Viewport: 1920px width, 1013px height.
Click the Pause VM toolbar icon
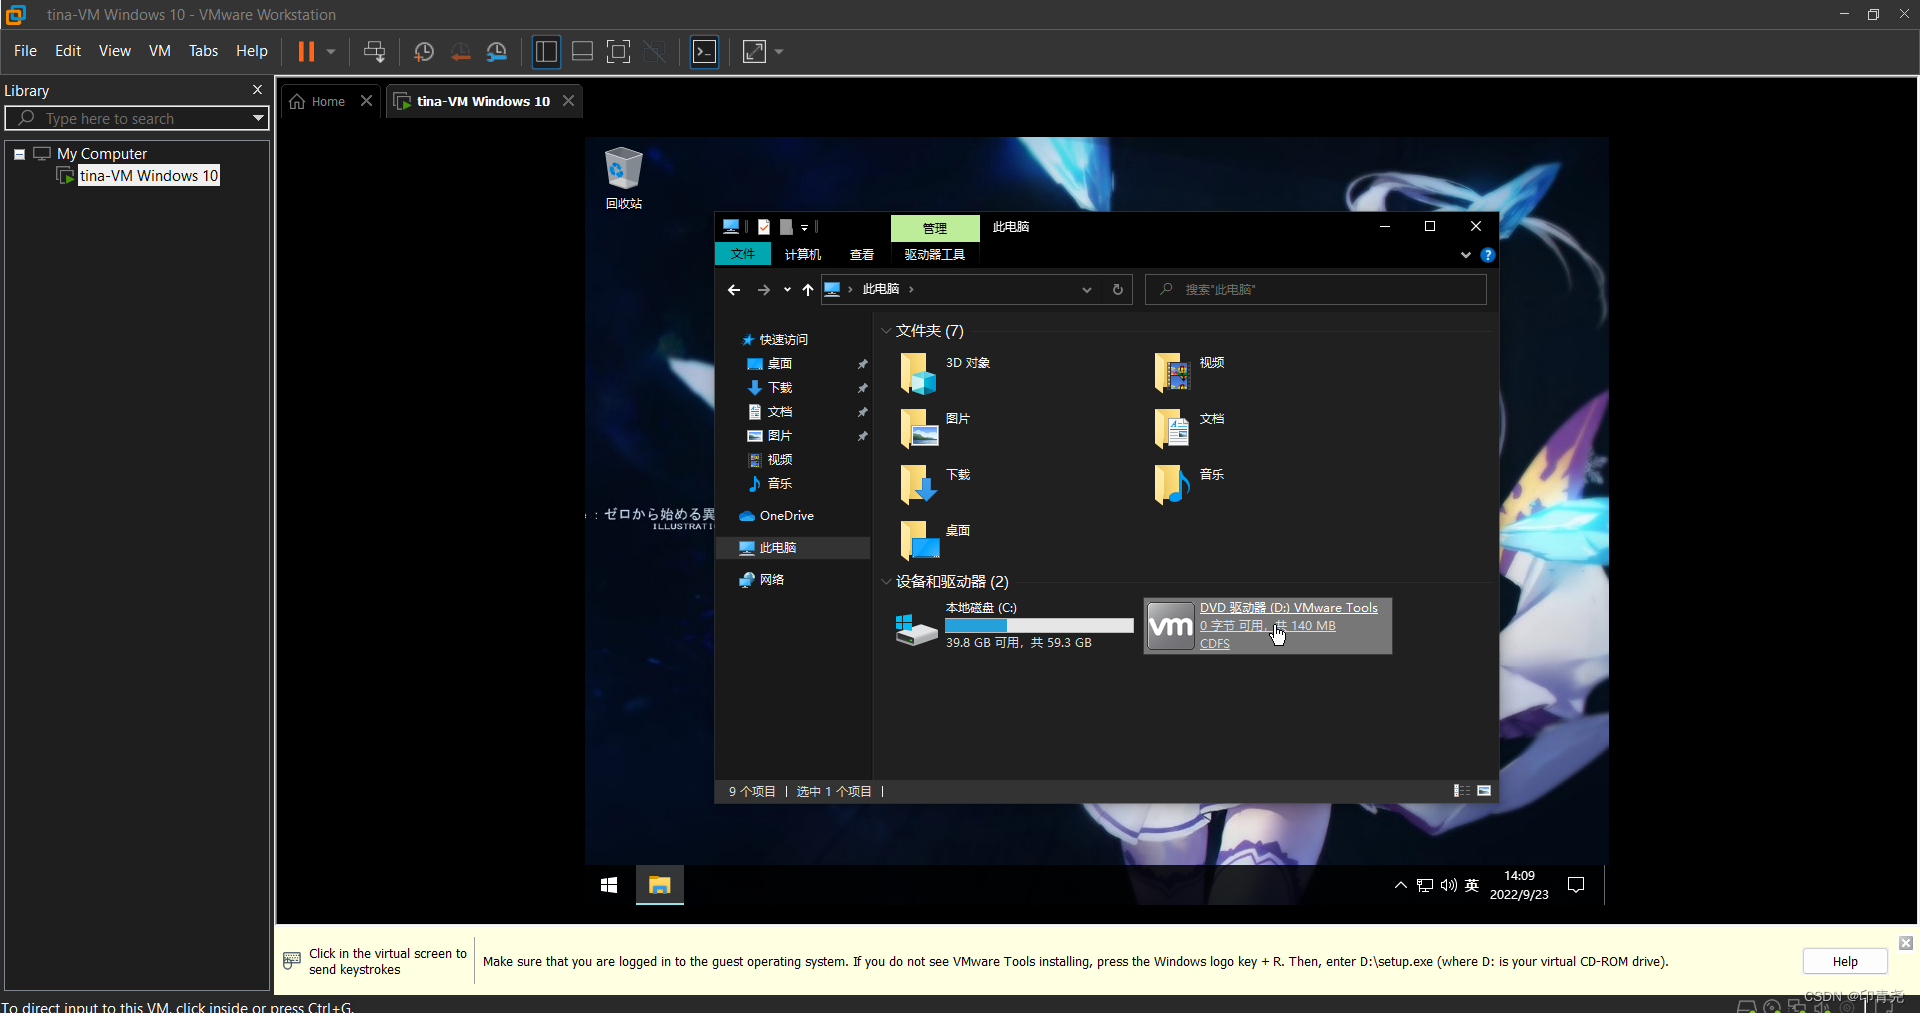(x=306, y=51)
